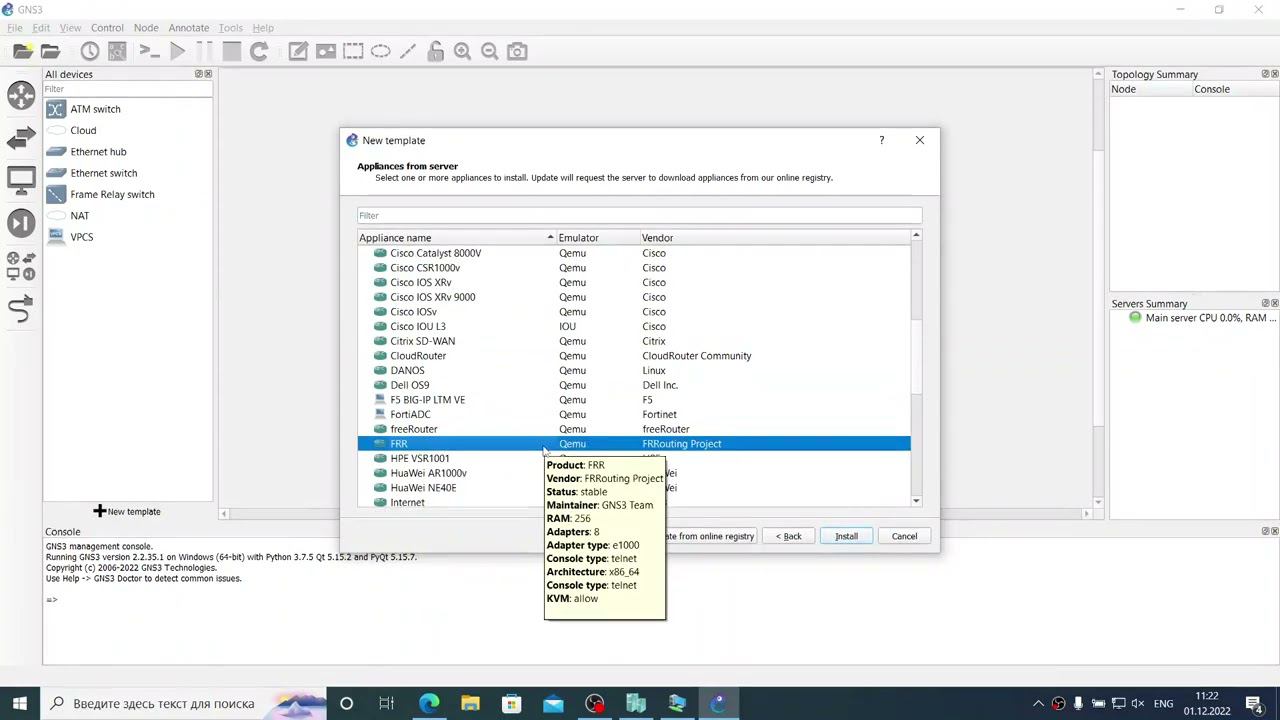Close the Topology Summary panel
The height and width of the screenshot is (720, 1280).
(1274, 74)
